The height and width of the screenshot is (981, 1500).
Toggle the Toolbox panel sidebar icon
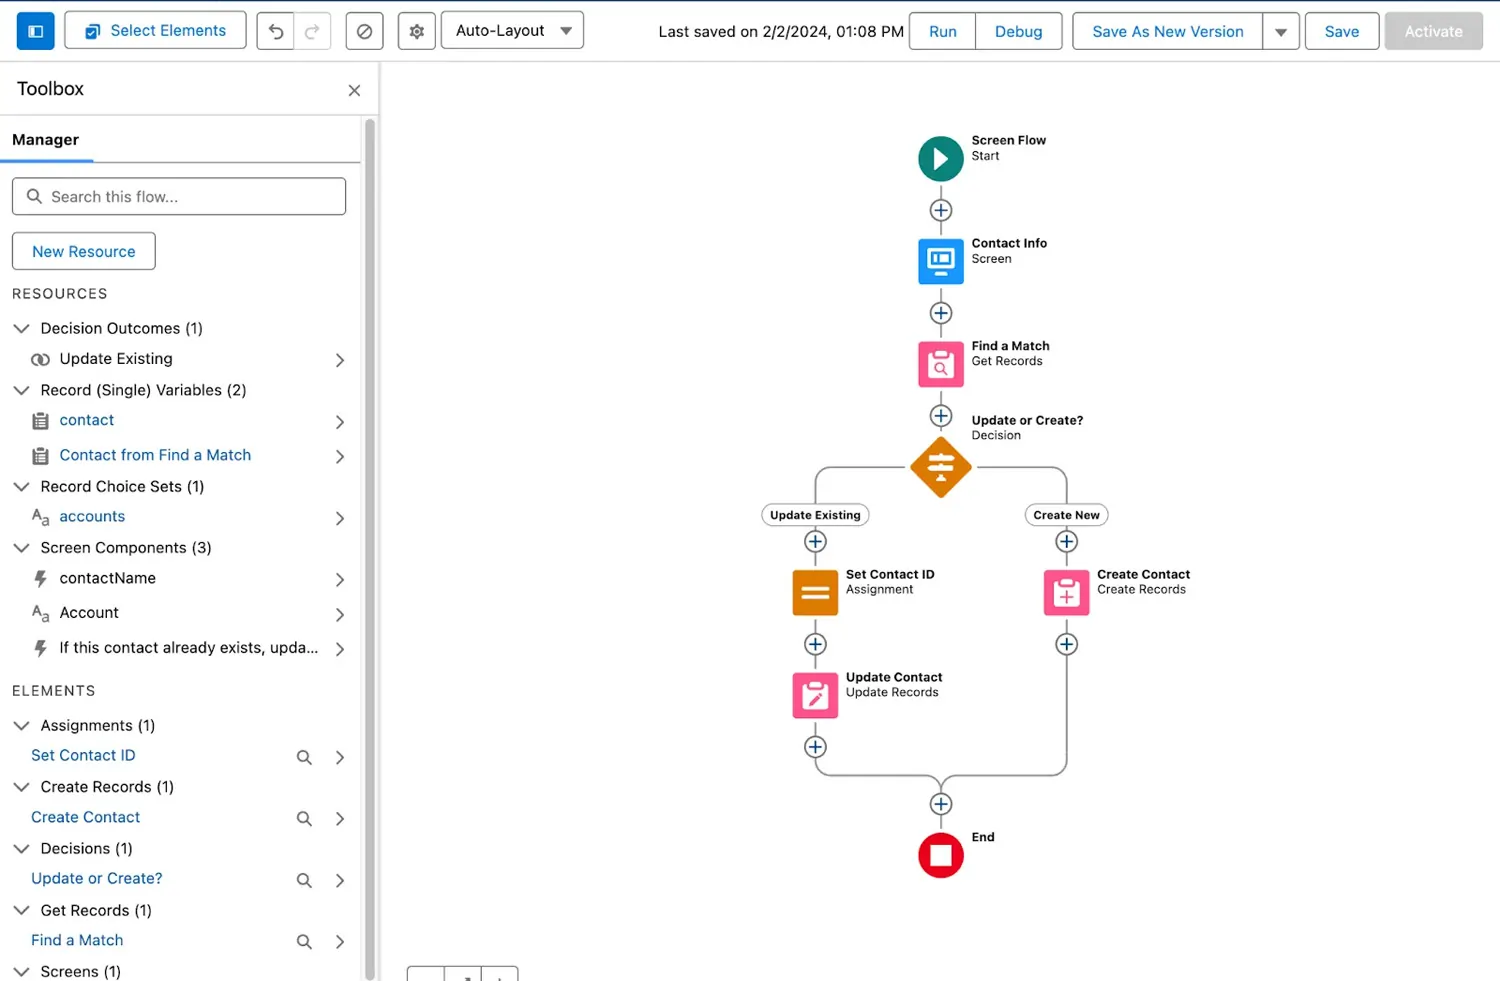35,31
